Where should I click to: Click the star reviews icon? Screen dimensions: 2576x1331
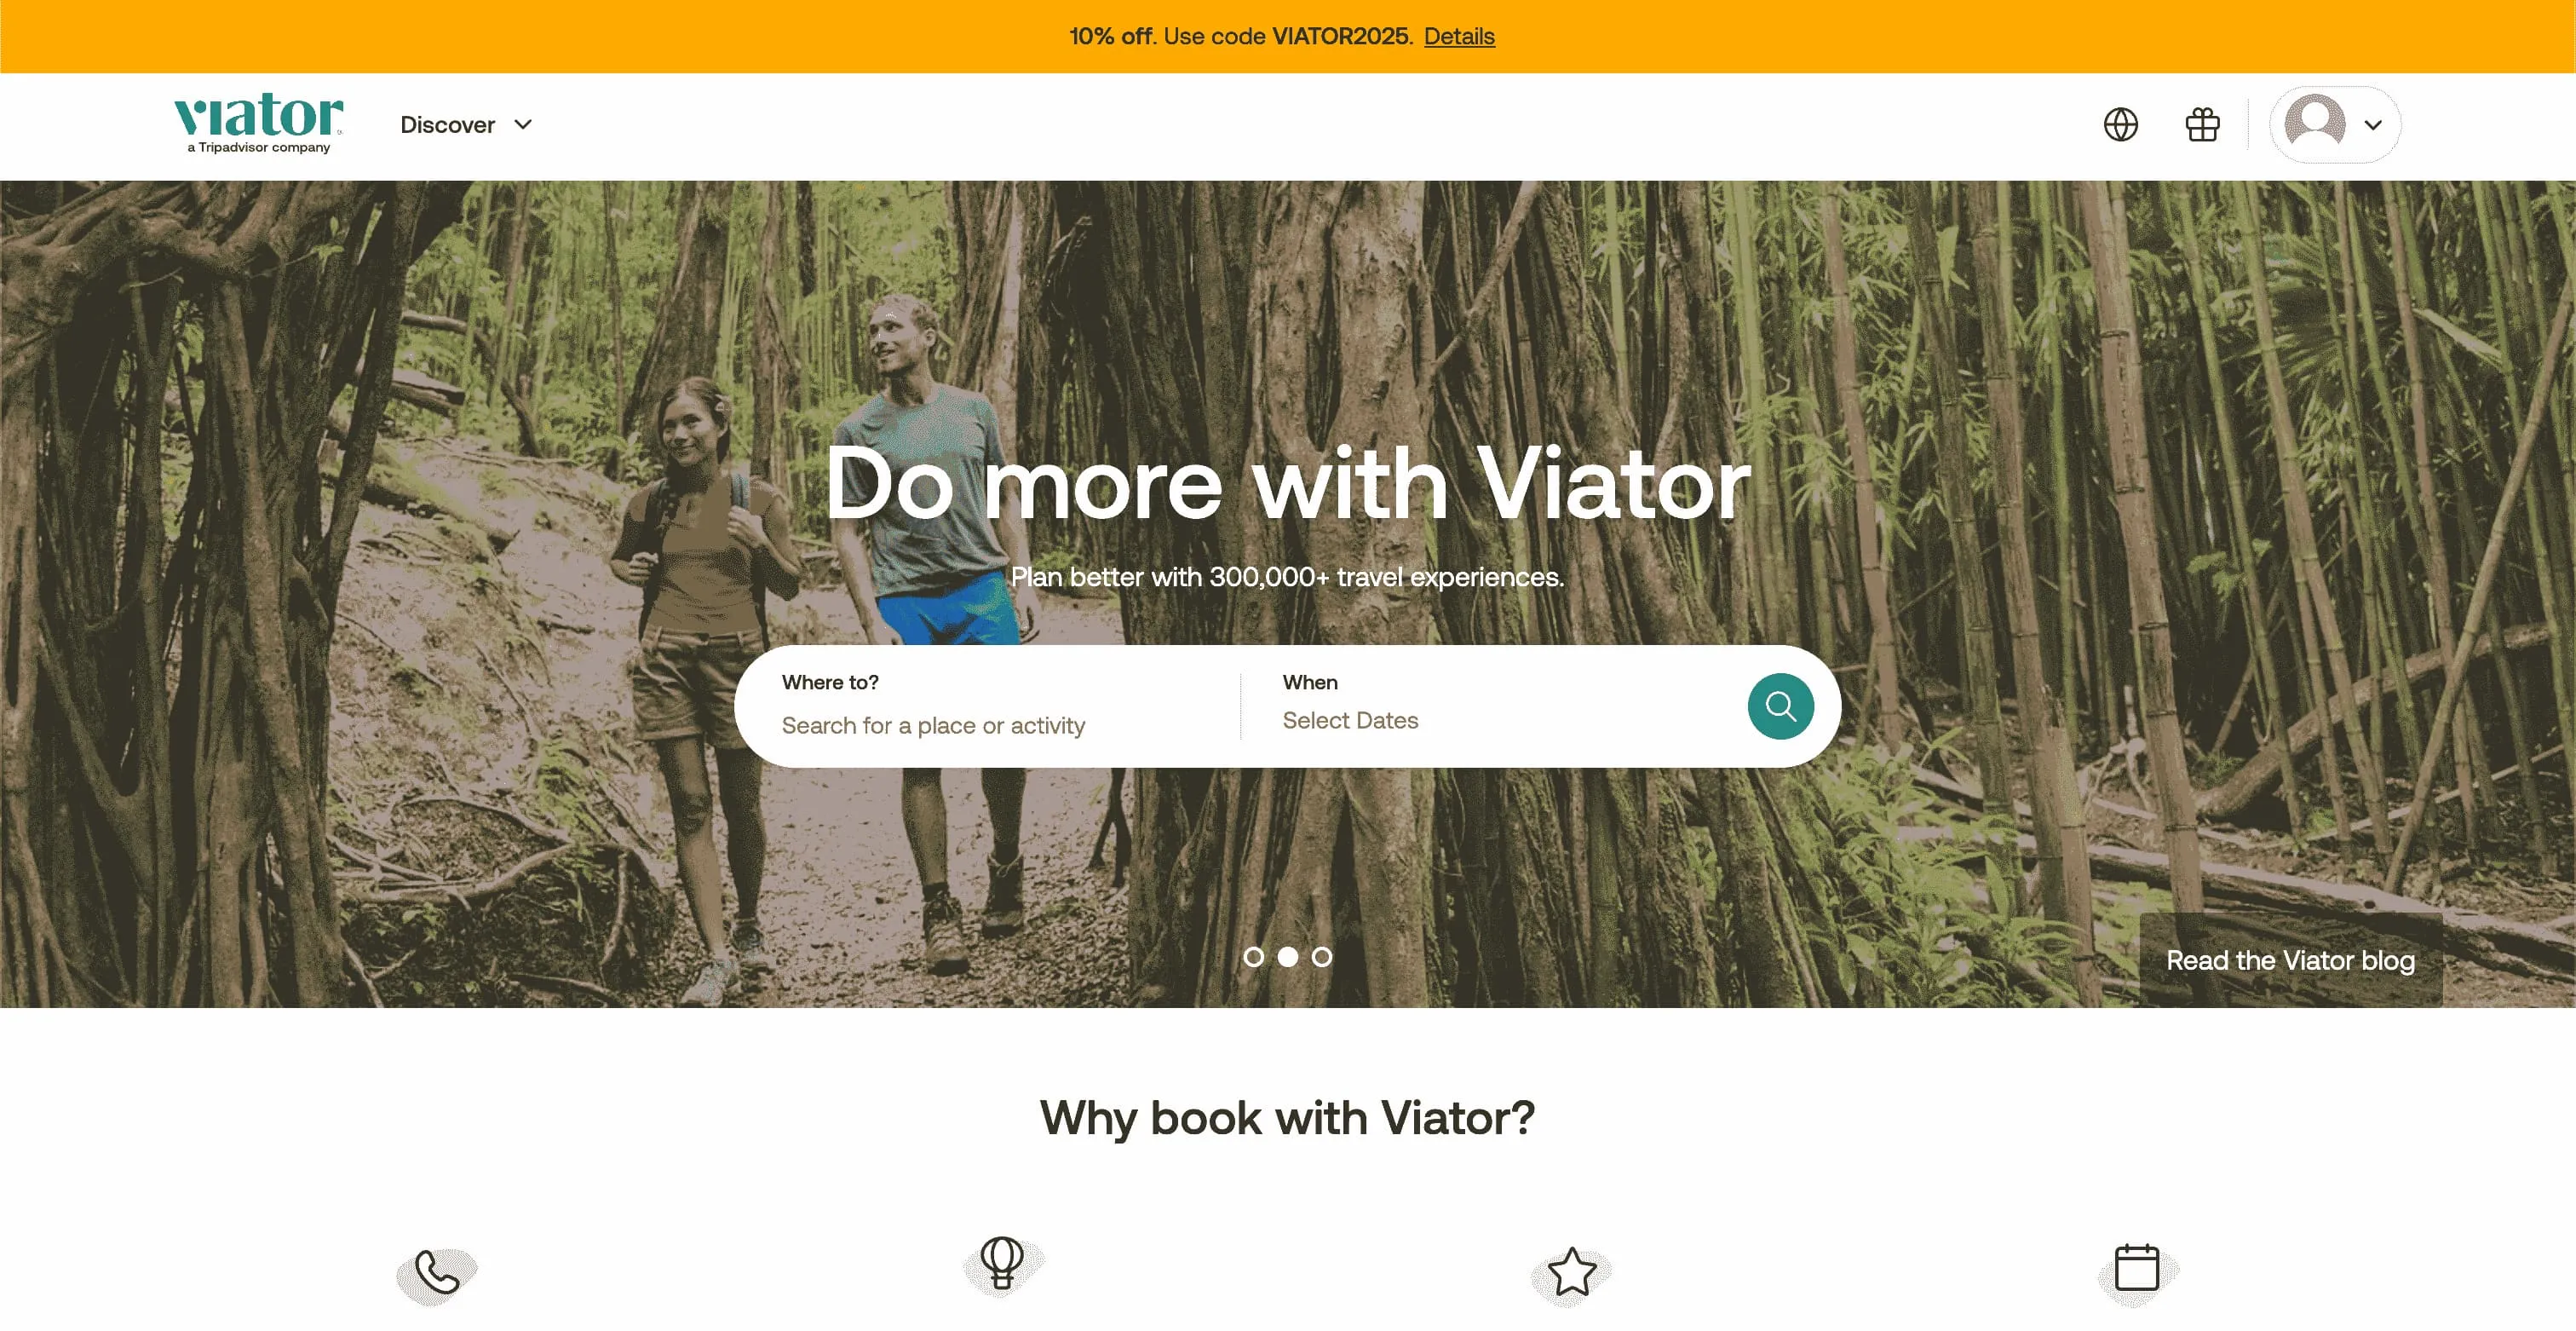click(x=1571, y=1271)
